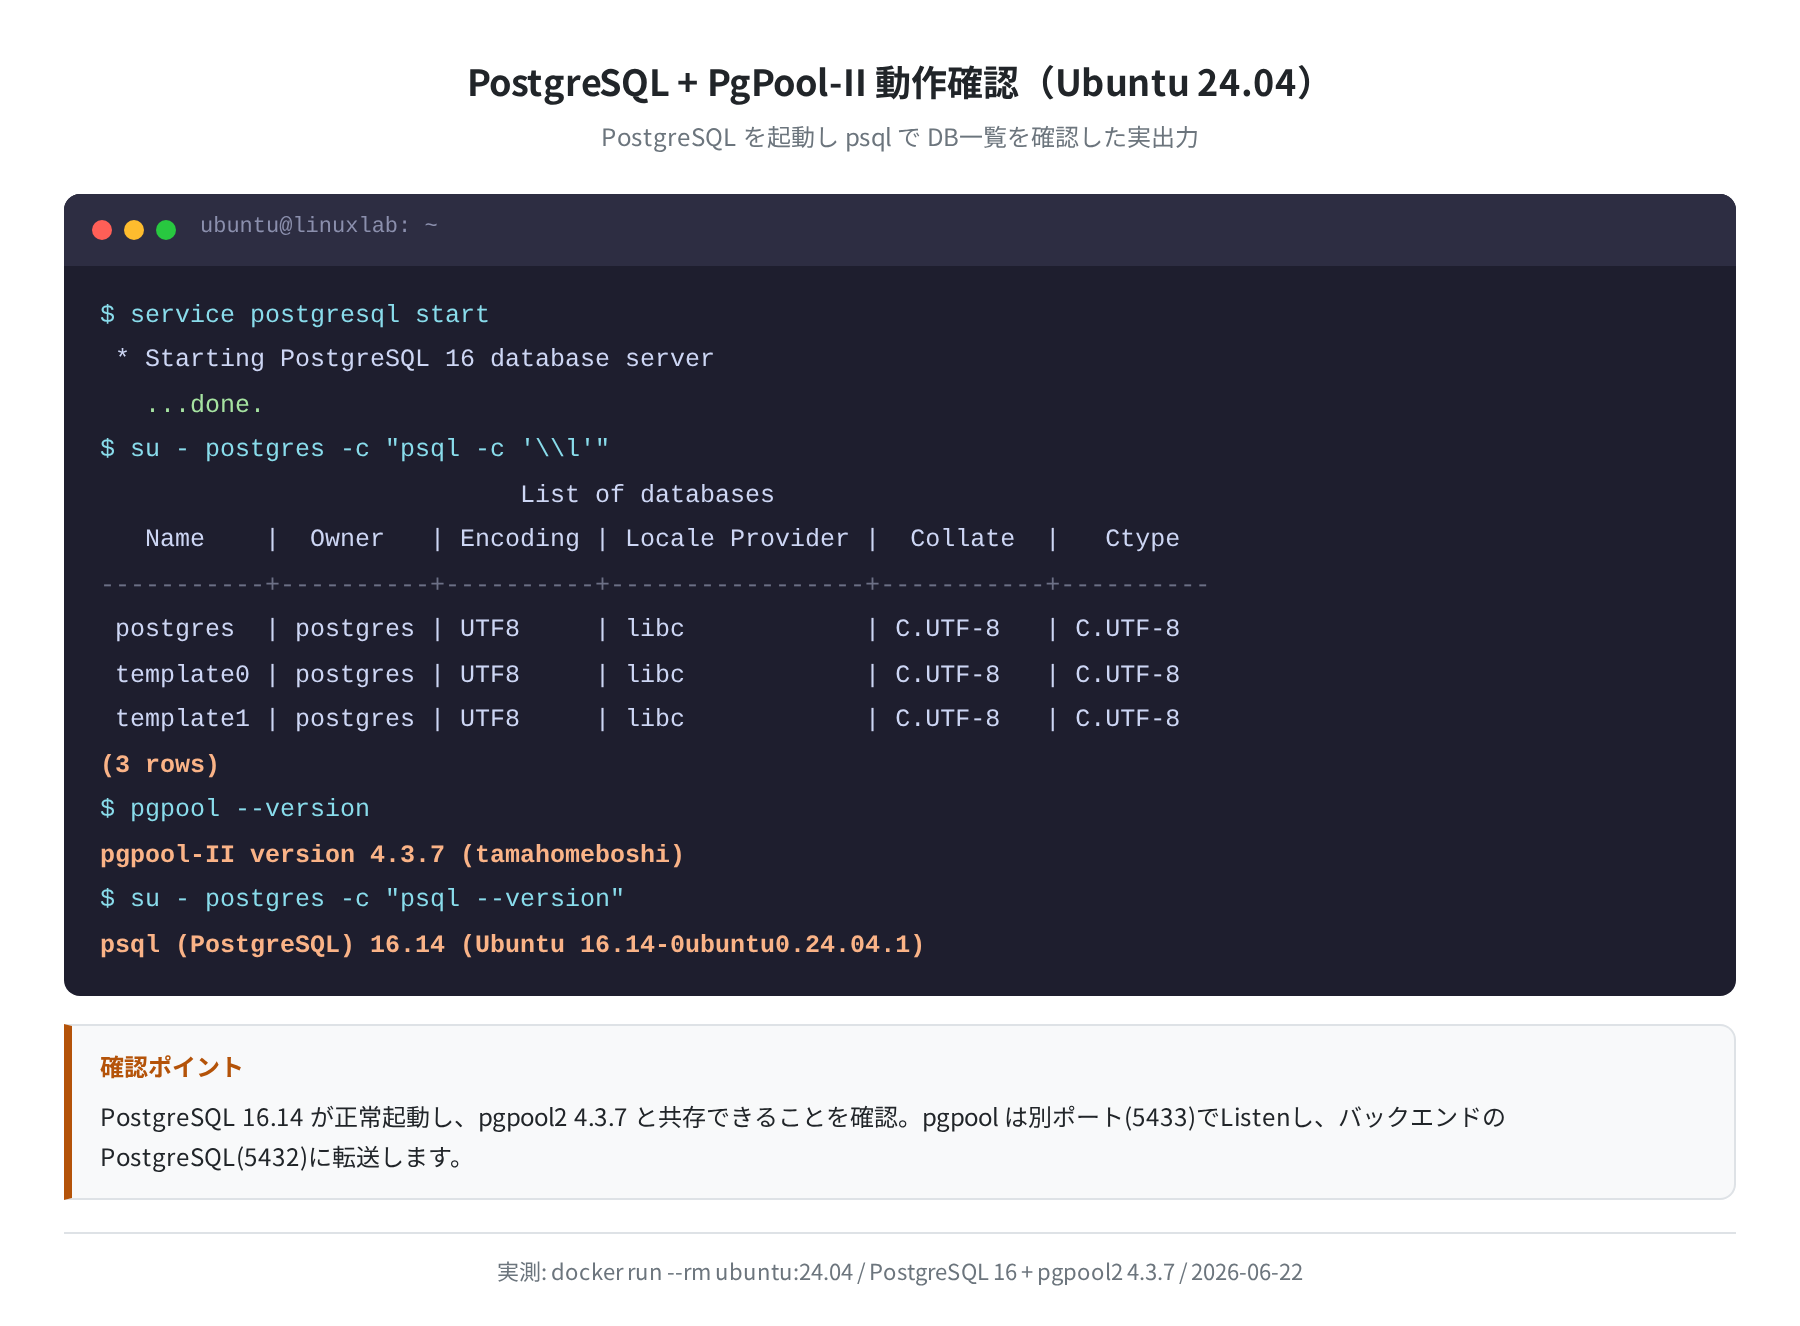The image size is (1800, 1326).
Task: Click the Encoding column header
Action: pos(519,539)
